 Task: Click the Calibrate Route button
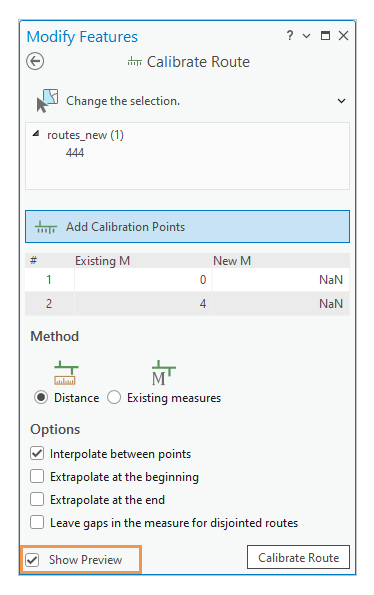click(298, 557)
